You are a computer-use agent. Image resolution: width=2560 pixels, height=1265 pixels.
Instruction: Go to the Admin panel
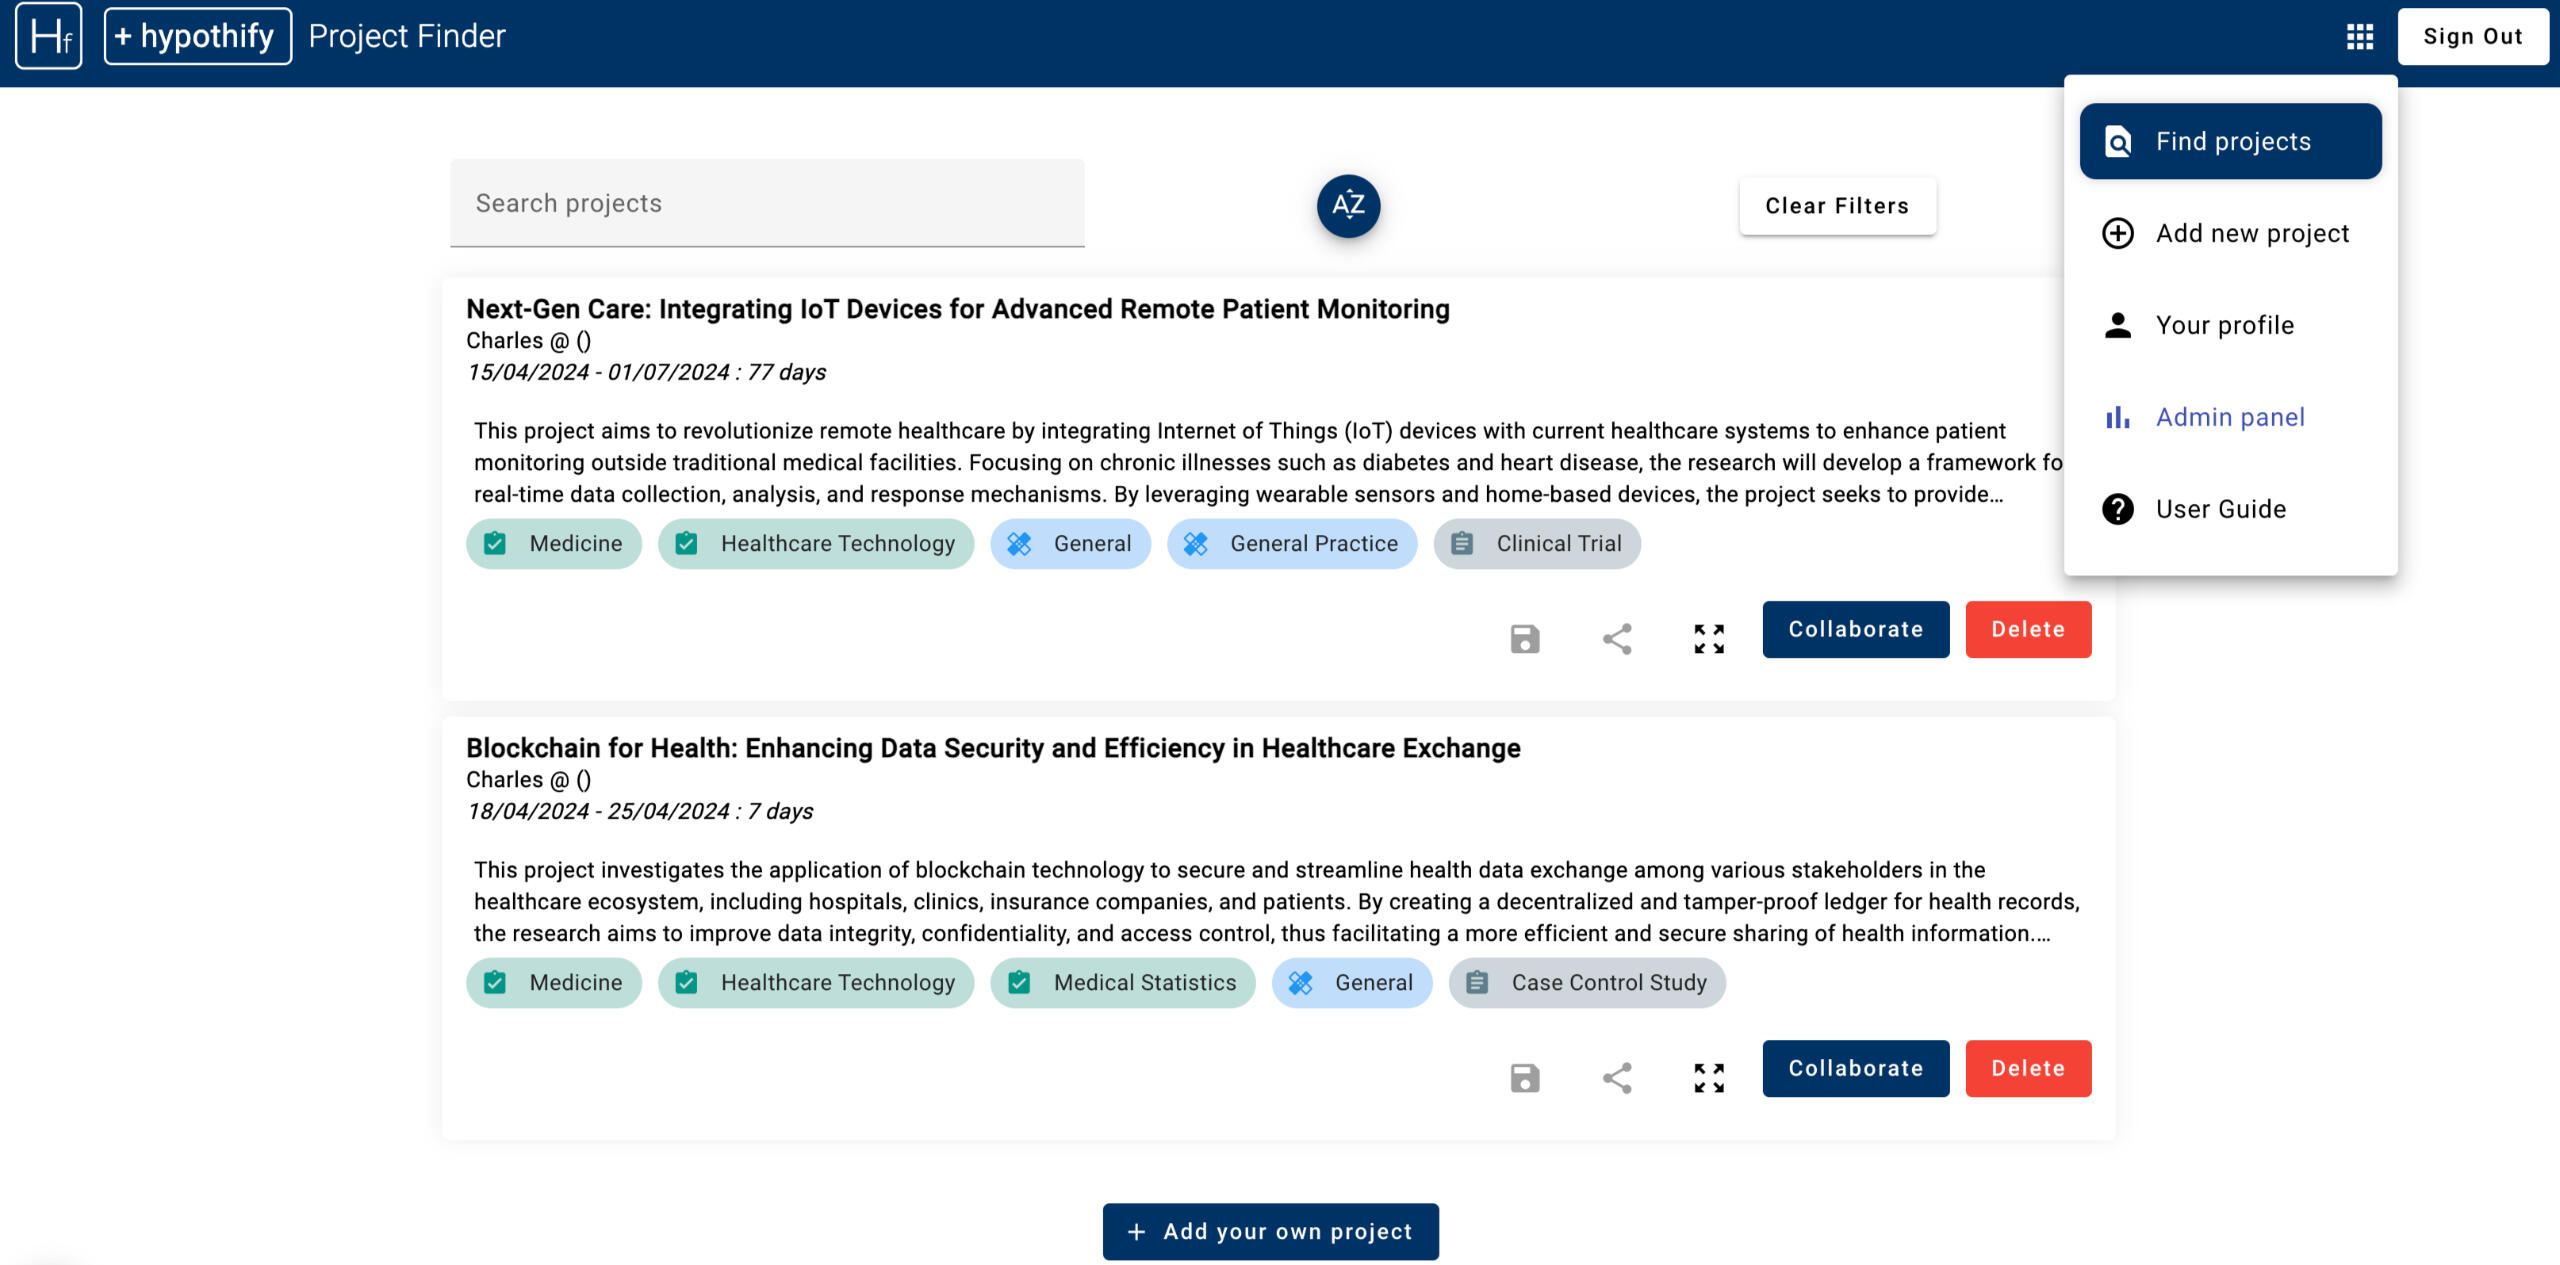point(2229,417)
